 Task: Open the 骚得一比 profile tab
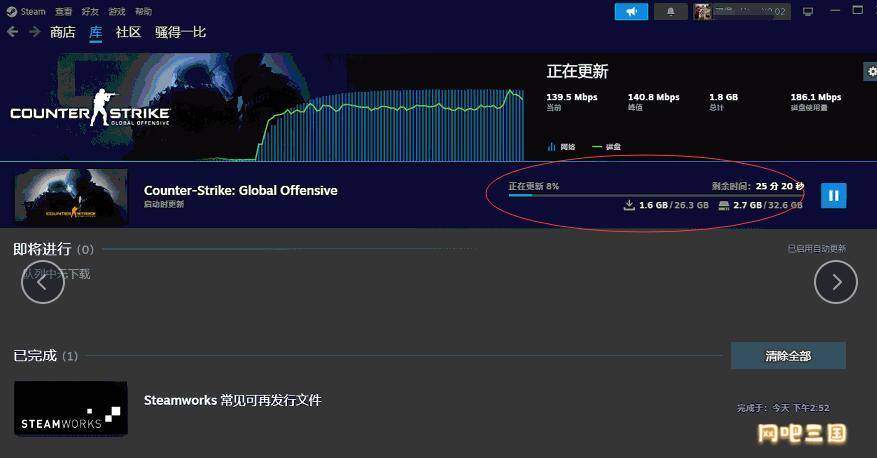[x=180, y=32]
